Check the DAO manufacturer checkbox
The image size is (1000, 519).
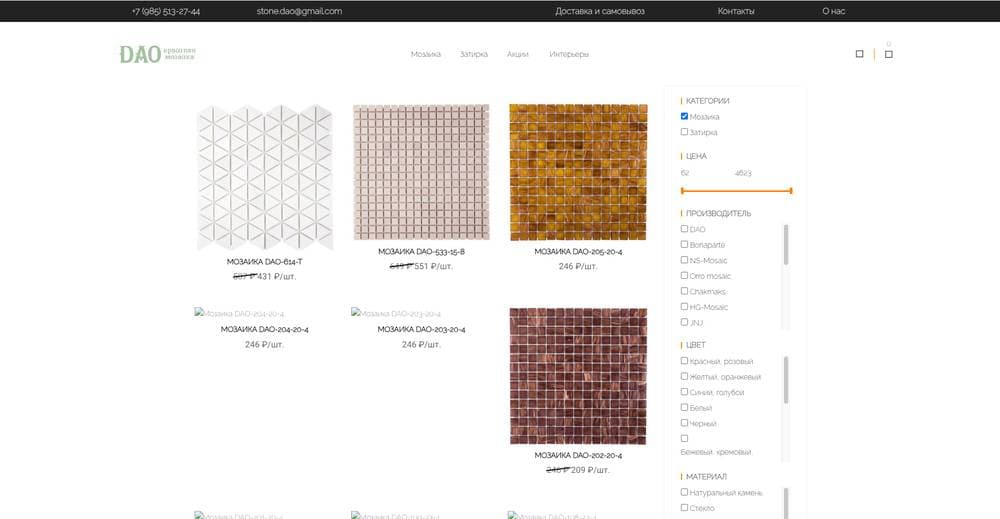(684, 228)
